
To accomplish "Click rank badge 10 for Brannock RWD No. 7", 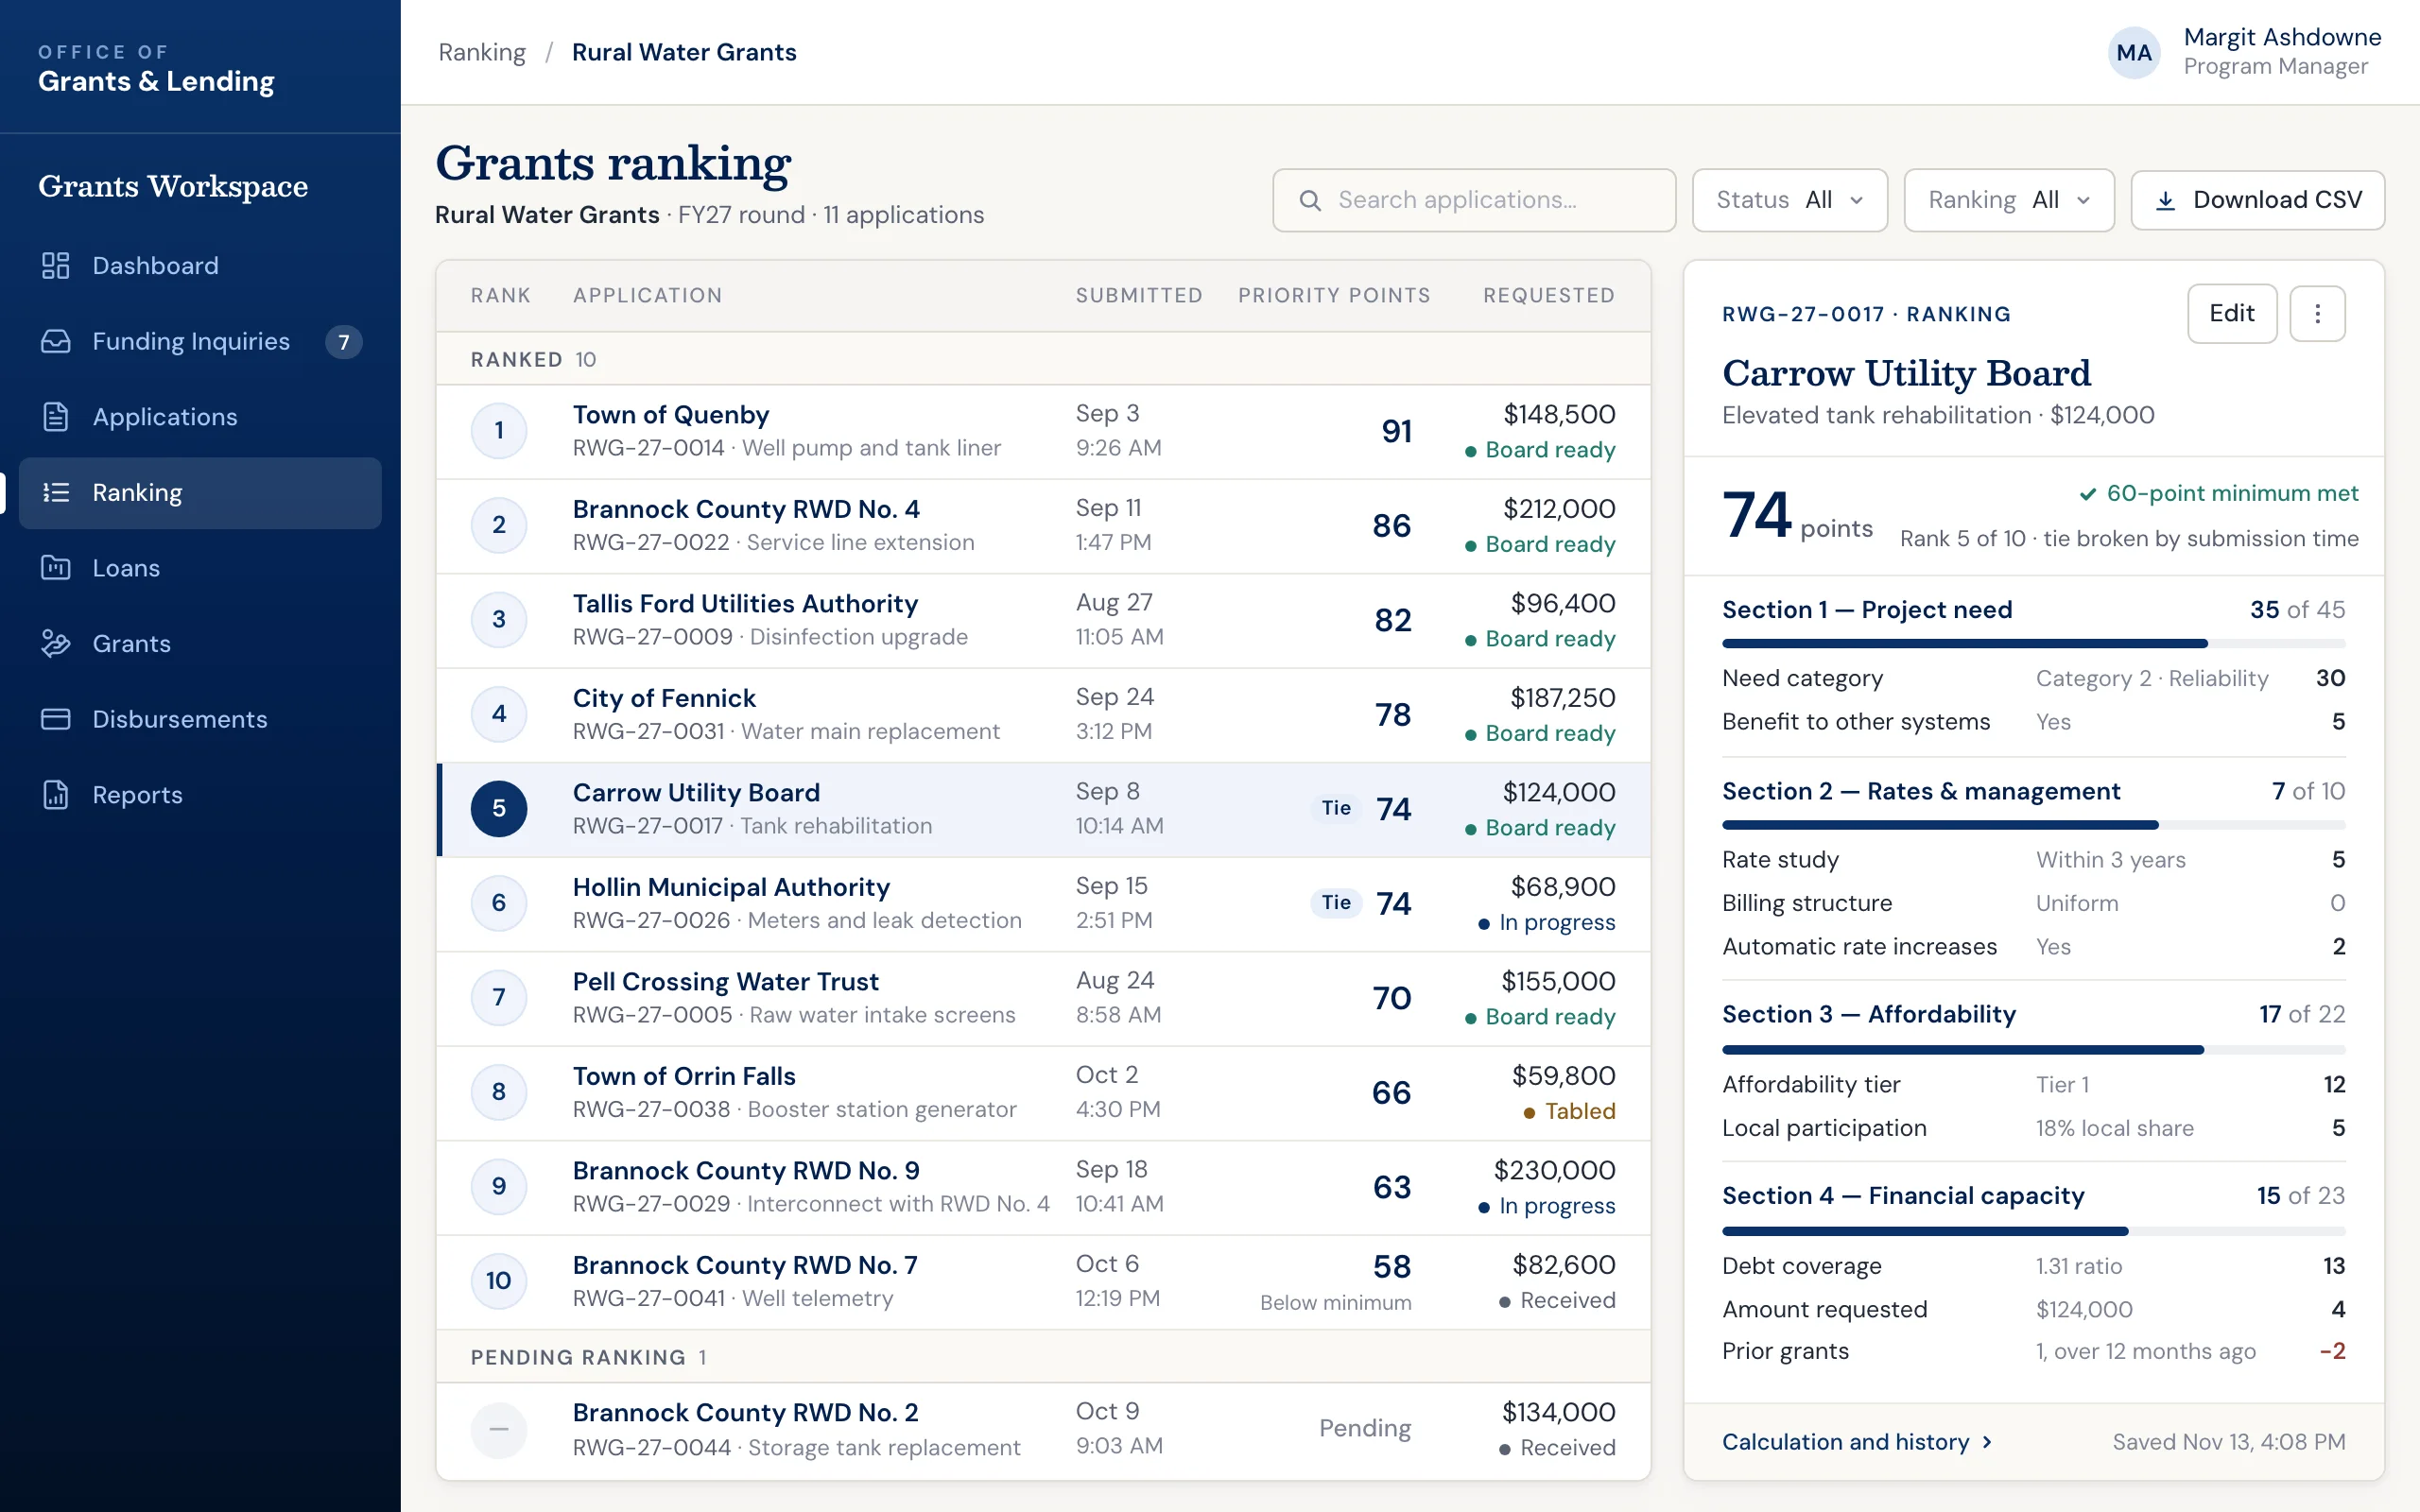I will pyautogui.click(x=499, y=1280).
